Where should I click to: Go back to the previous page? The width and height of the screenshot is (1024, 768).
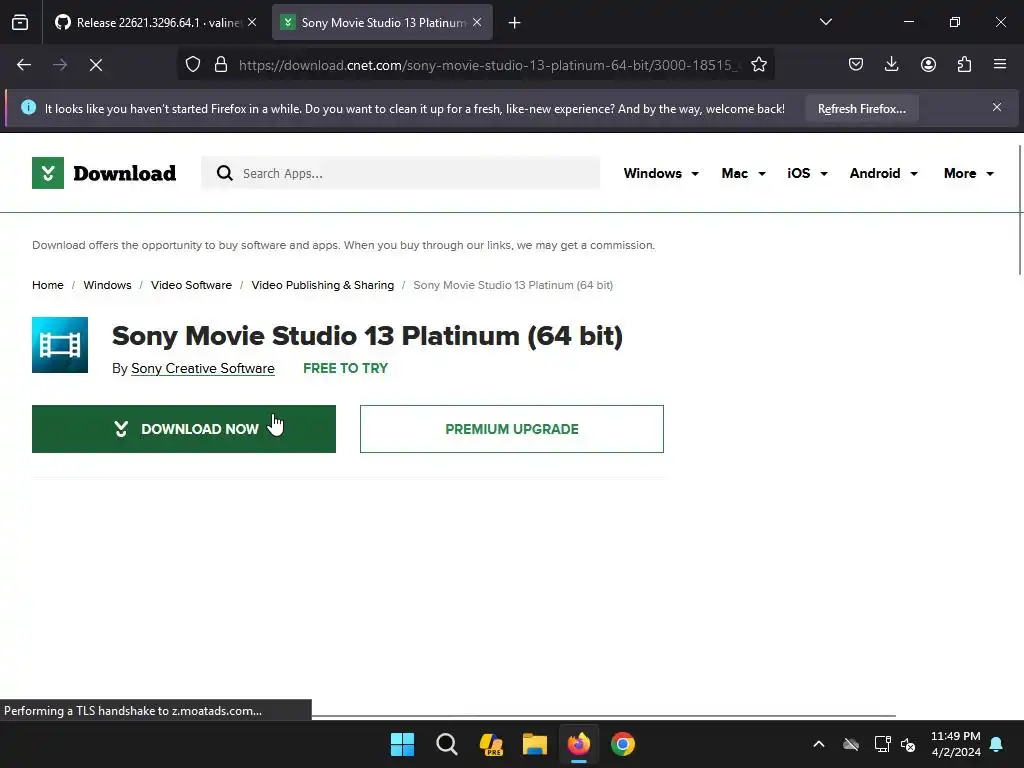[x=24, y=65]
